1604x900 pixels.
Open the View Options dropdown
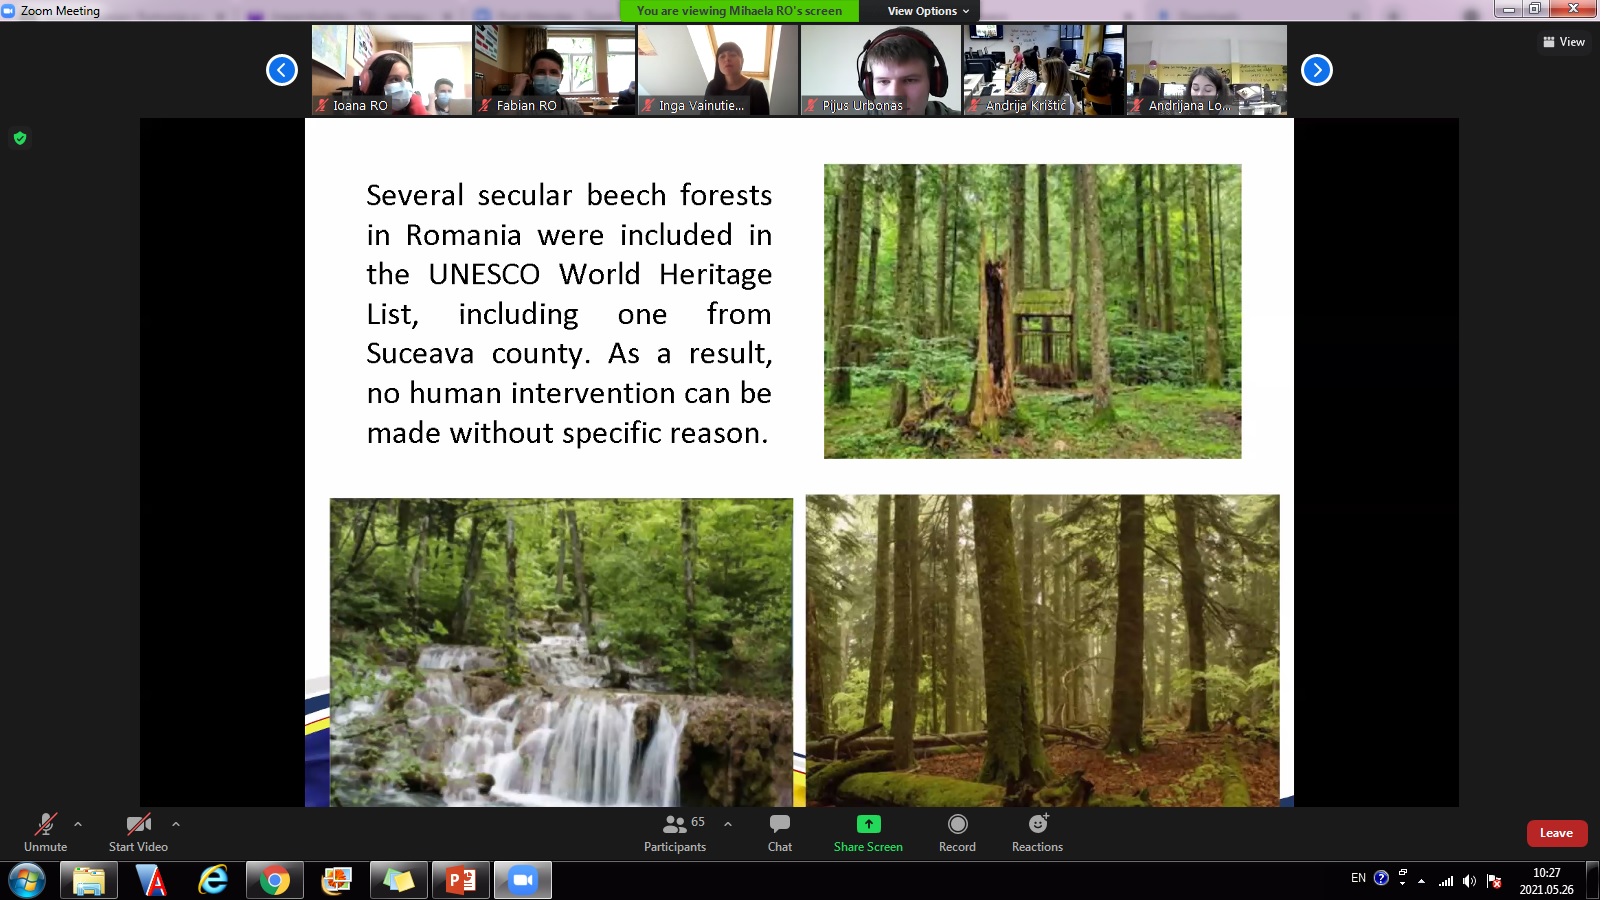[x=928, y=11]
